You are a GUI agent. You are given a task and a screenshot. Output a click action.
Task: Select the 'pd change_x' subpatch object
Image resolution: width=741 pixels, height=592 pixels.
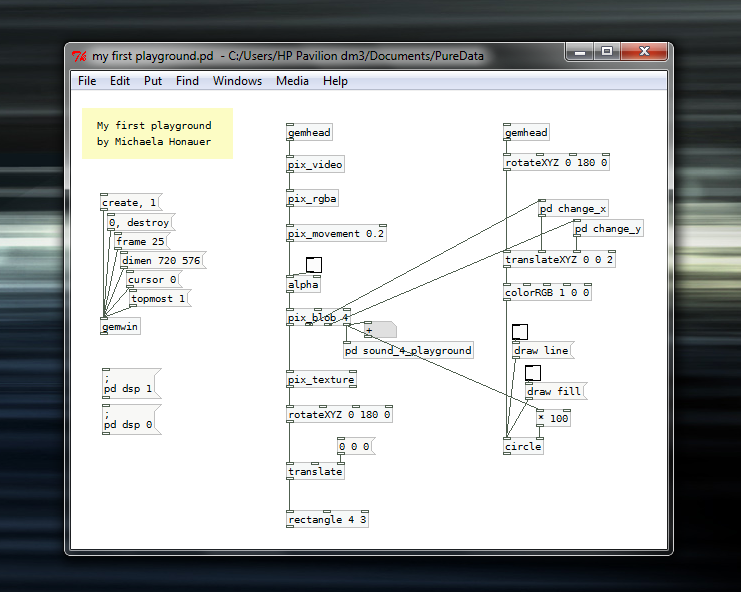pos(573,209)
